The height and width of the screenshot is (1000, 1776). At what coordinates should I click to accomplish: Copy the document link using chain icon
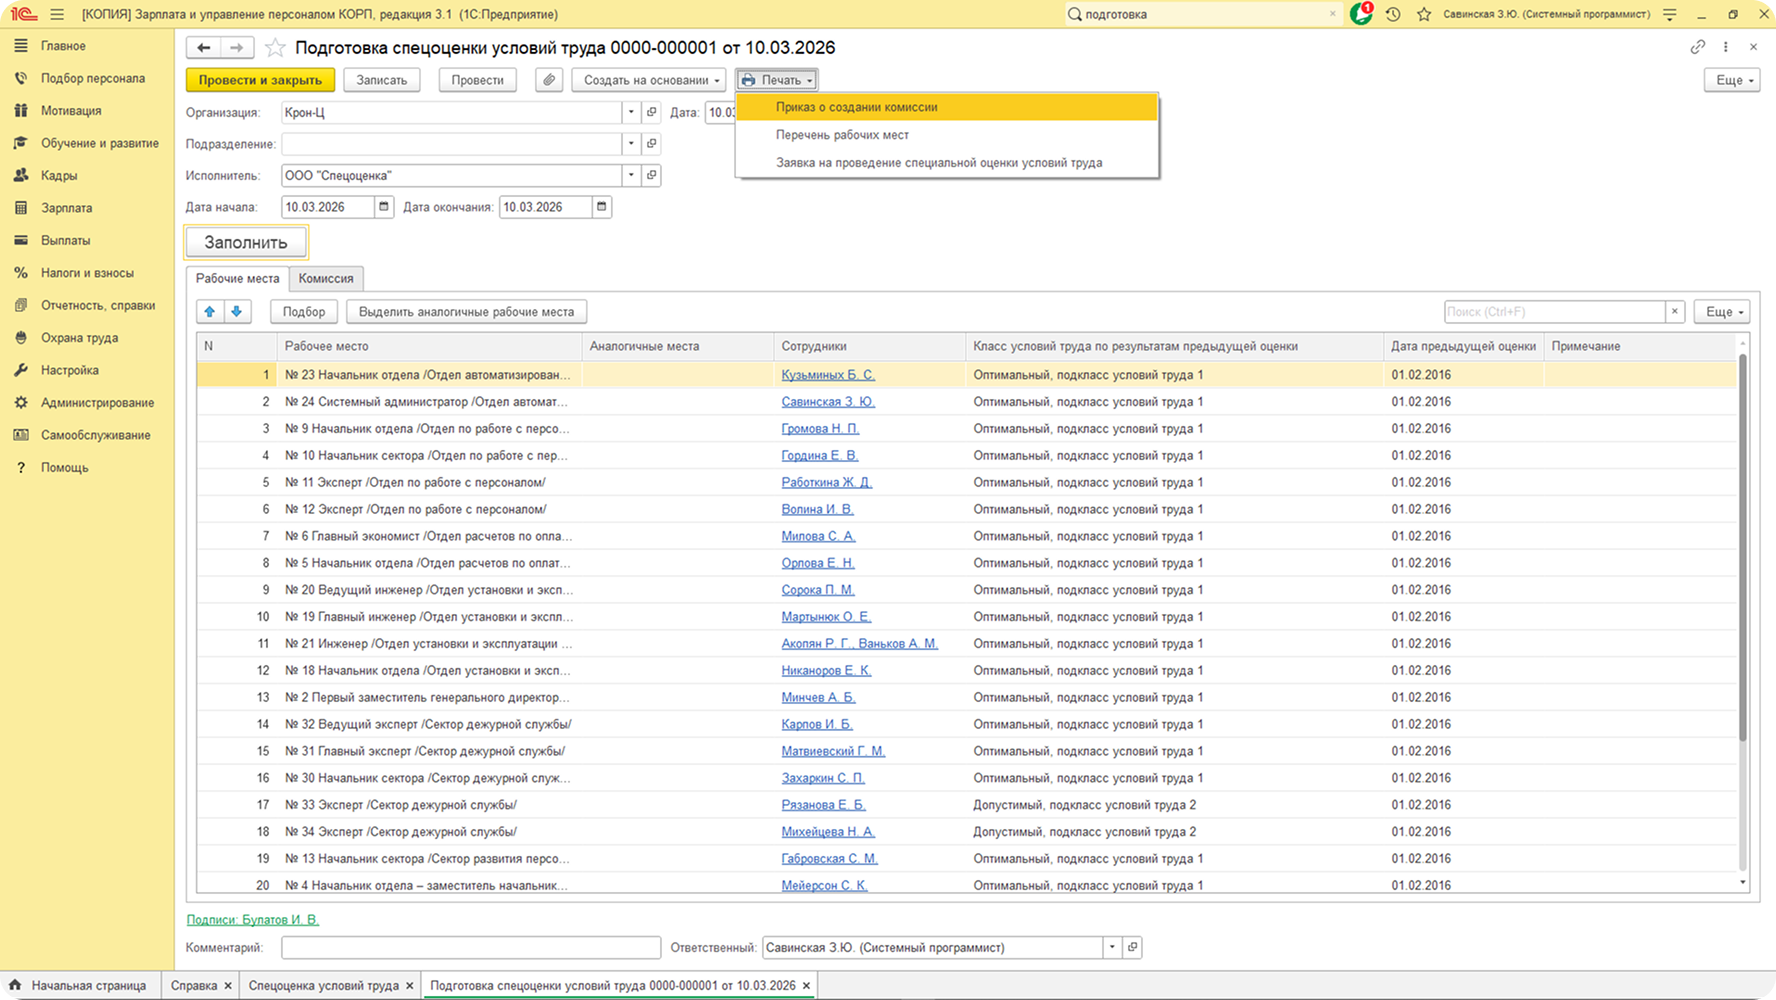[x=1697, y=47]
